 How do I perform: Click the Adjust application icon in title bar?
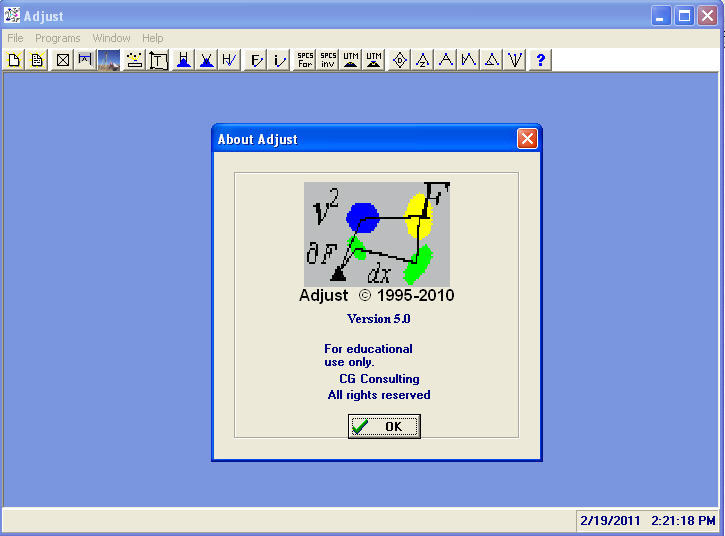pos(12,15)
